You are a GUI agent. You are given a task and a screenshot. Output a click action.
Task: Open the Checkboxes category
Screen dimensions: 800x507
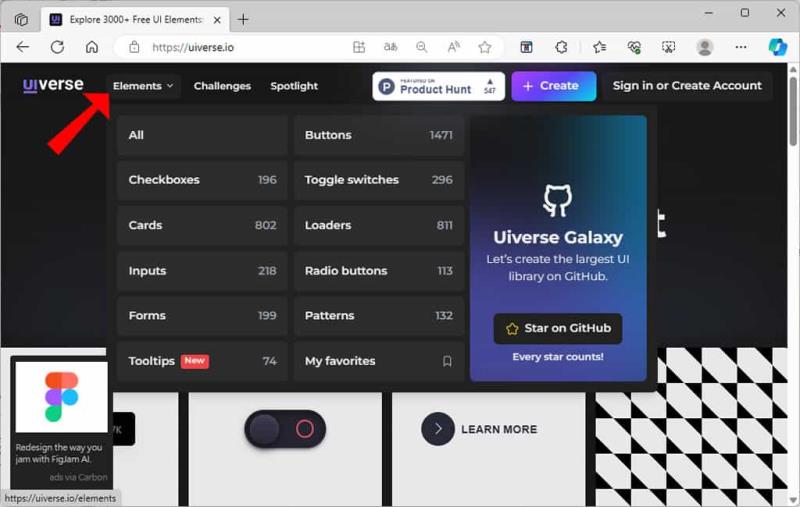202,180
